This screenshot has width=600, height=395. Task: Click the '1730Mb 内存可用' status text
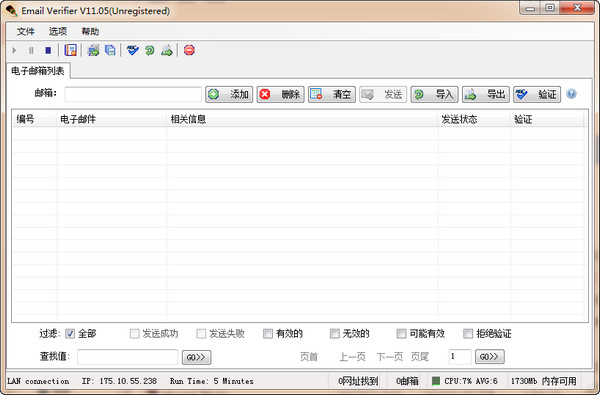pos(543,381)
